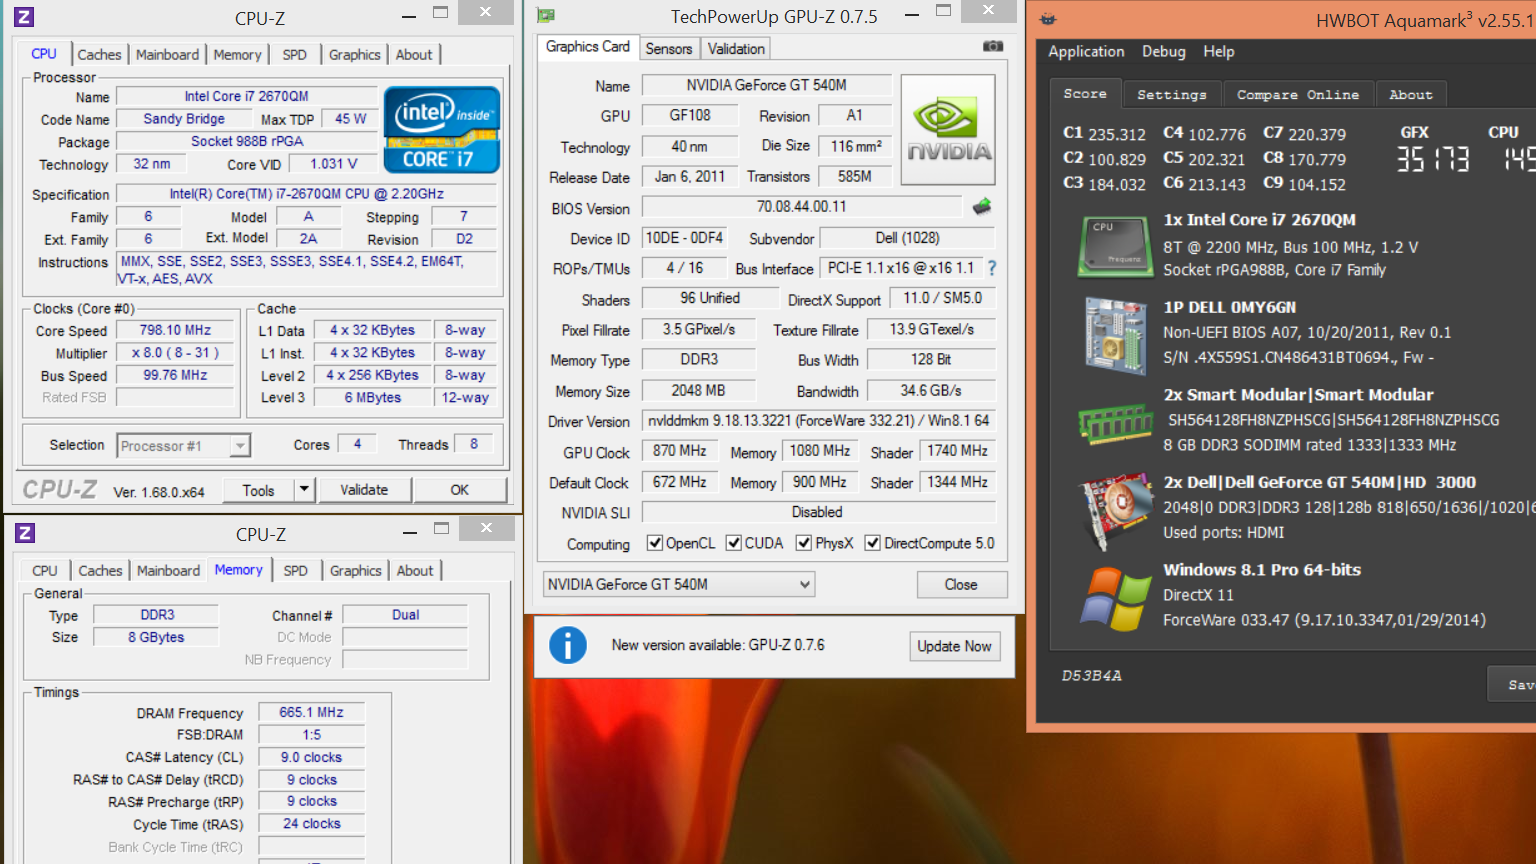Open SPD tab in top CPU-Z window
Viewport: 1536px width, 864px height.
click(294, 55)
